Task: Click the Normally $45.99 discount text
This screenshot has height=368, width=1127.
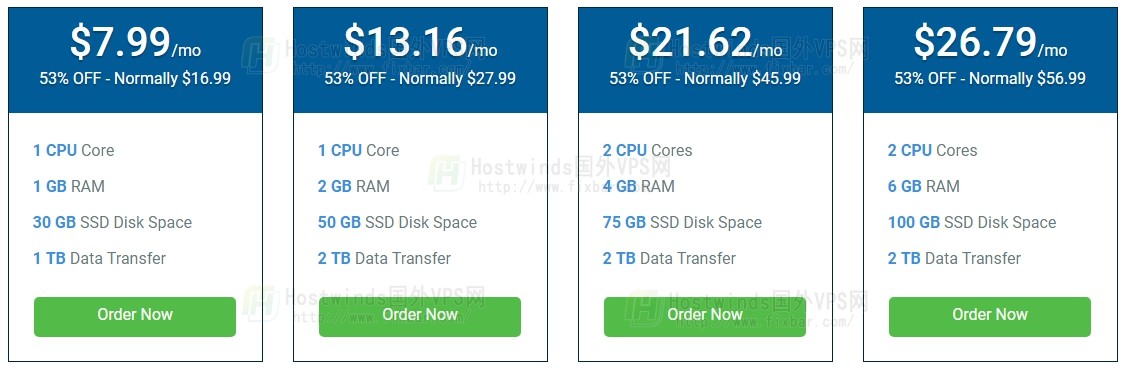Action: point(742,78)
